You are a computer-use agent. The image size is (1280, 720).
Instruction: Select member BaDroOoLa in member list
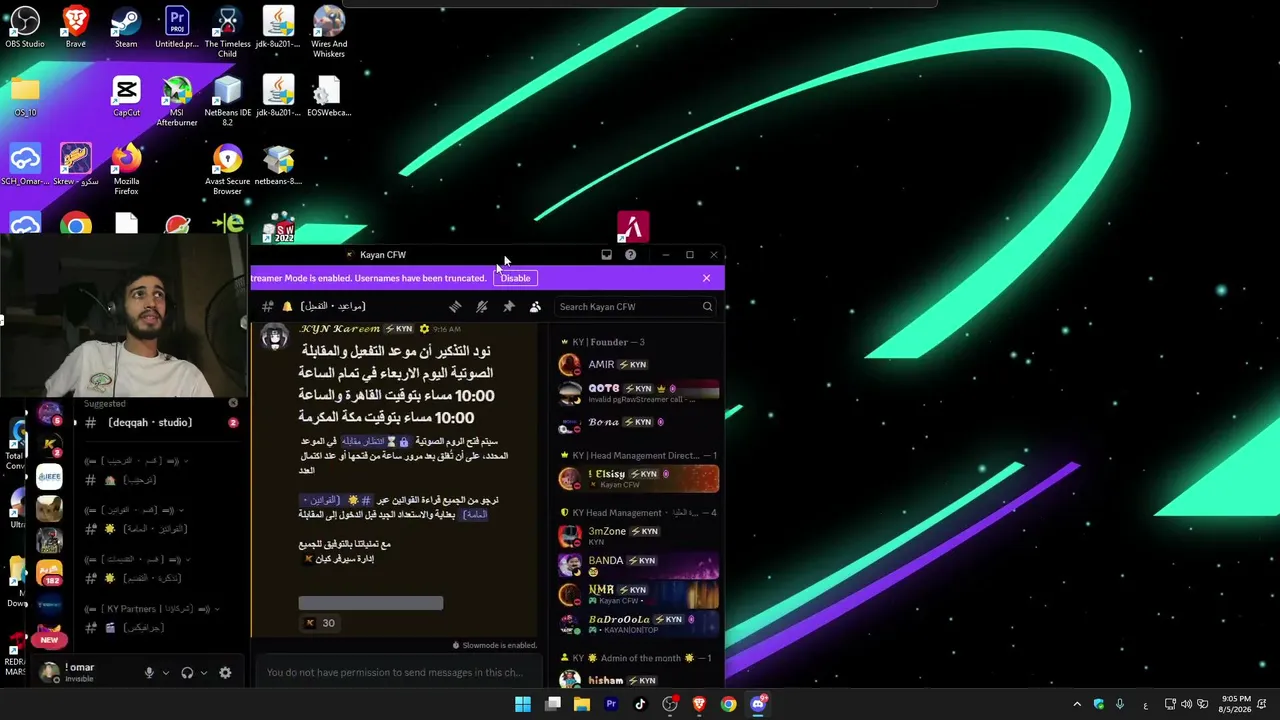pyautogui.click(x=638, y=624)
